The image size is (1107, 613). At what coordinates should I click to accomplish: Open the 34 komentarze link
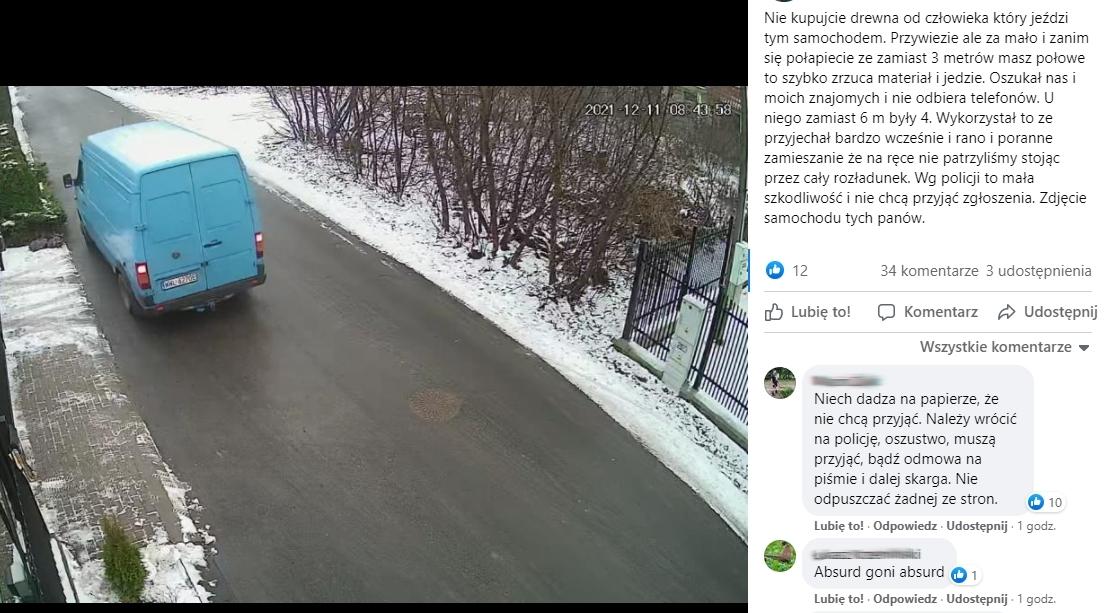pyautogui.click(x=929, y=270)
